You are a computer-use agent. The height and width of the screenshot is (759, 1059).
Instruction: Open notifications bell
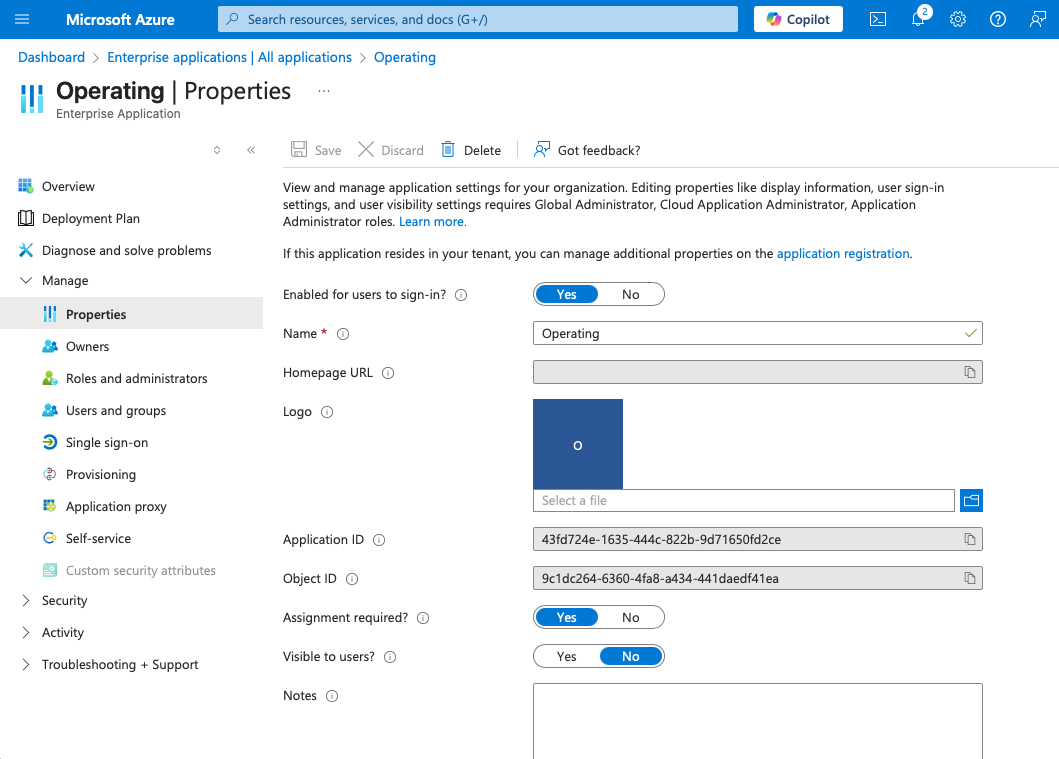click(918, 19)
